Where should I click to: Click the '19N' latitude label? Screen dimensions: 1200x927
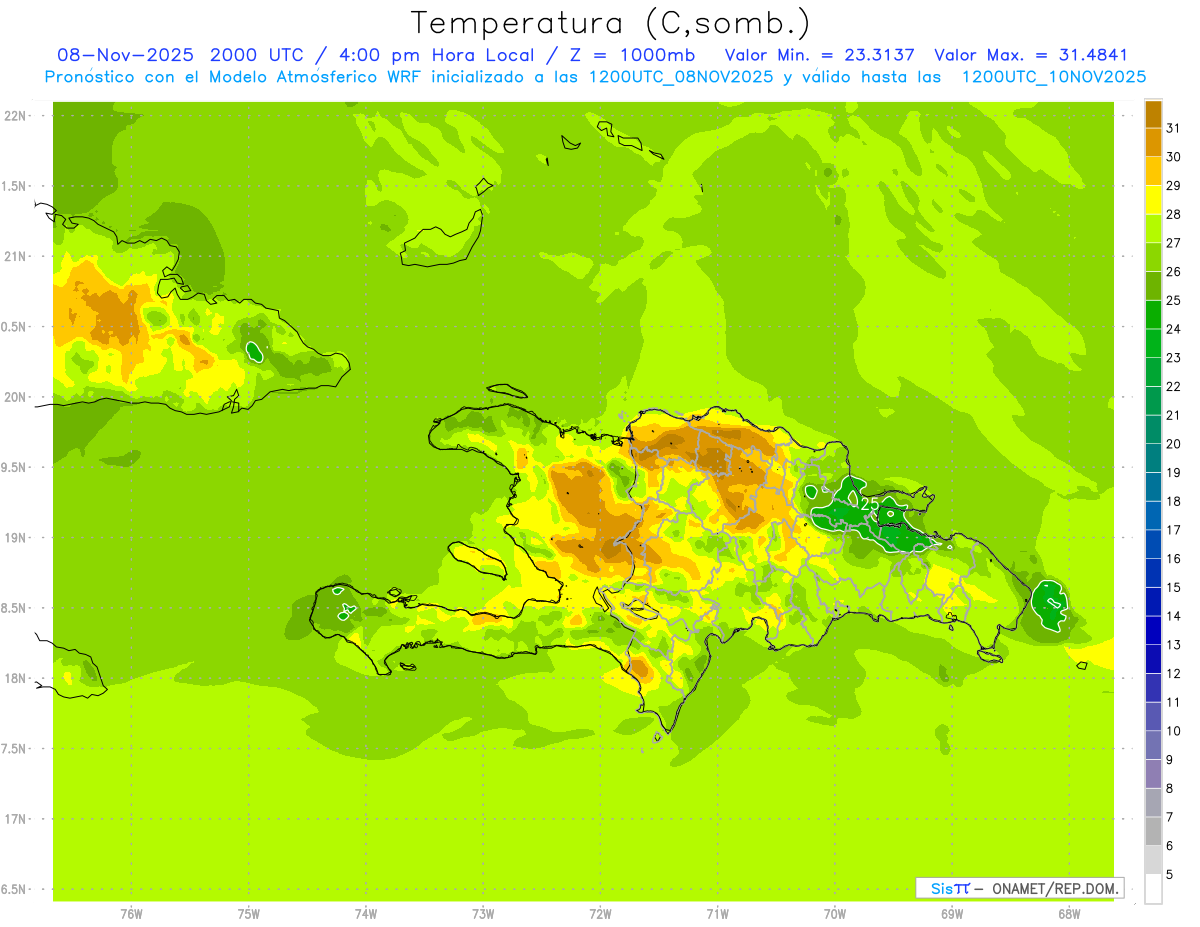click(x=15, y=538)
